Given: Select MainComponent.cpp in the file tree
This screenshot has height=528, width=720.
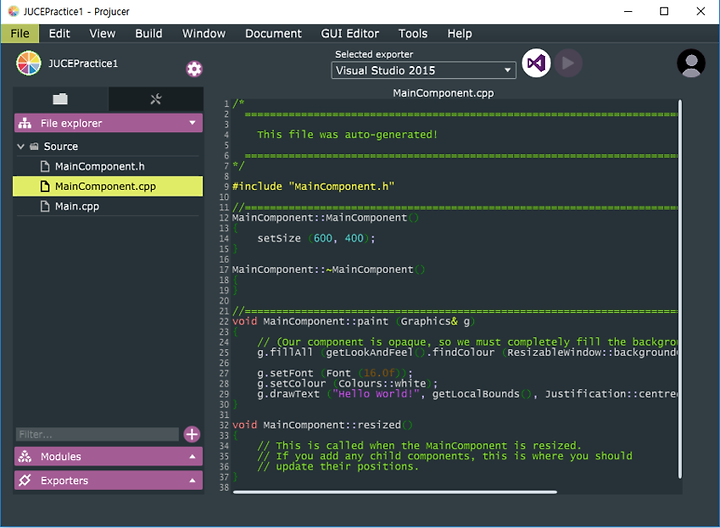Looking at the screenshot, I should point(108,186).
